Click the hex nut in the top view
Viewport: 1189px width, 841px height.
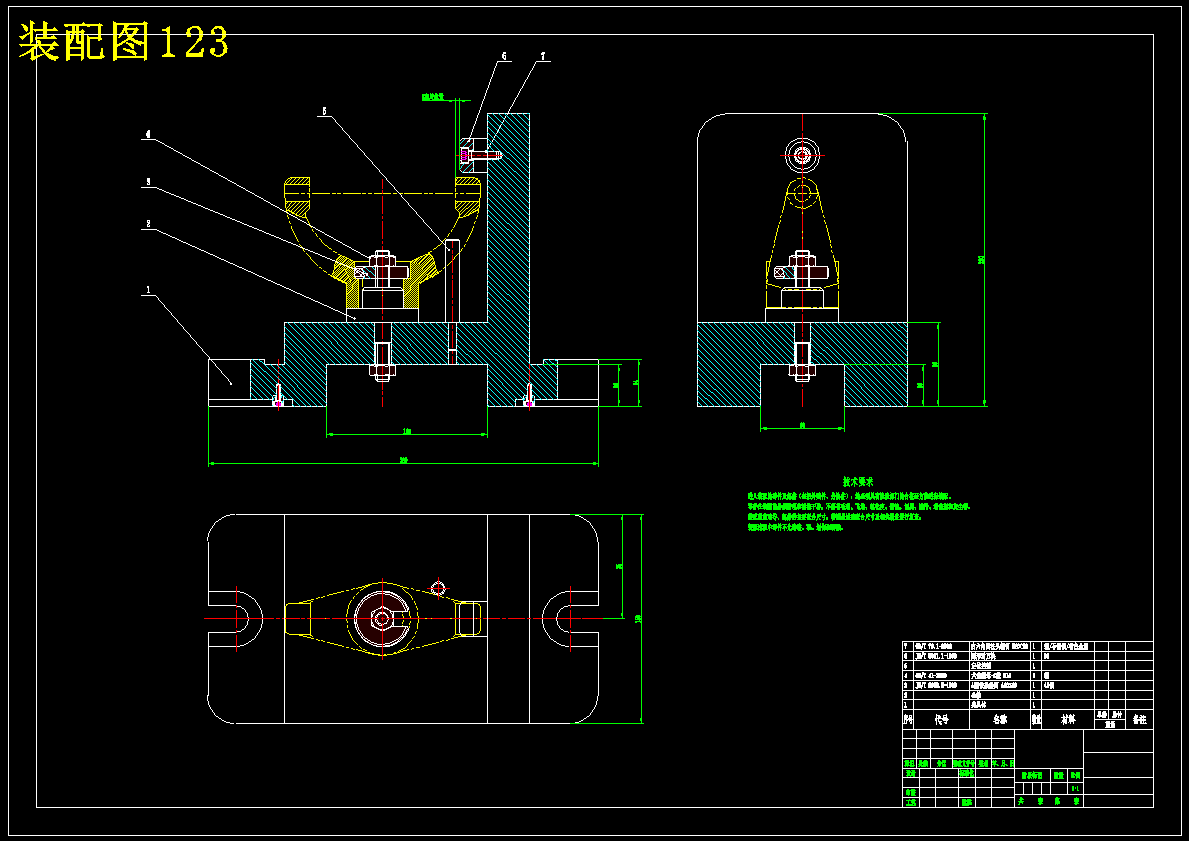[x=381, y=618]
